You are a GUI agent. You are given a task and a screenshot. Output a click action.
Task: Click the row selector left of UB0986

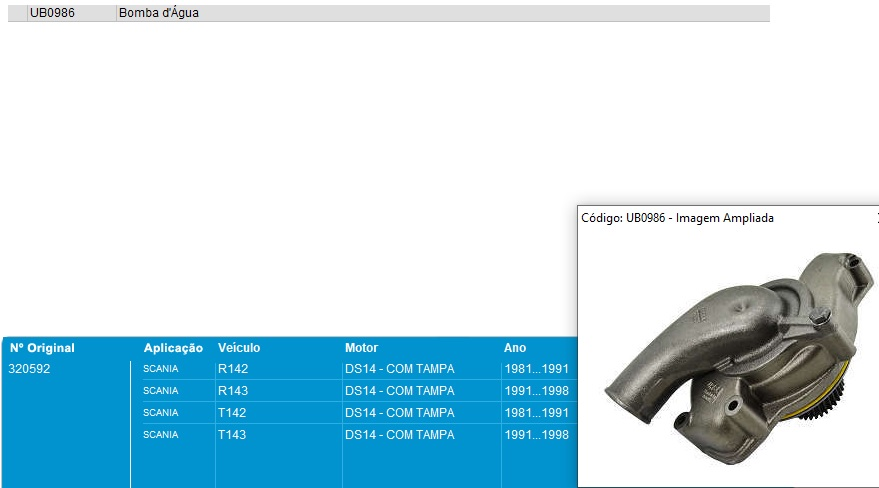click(x=18, y=13)
